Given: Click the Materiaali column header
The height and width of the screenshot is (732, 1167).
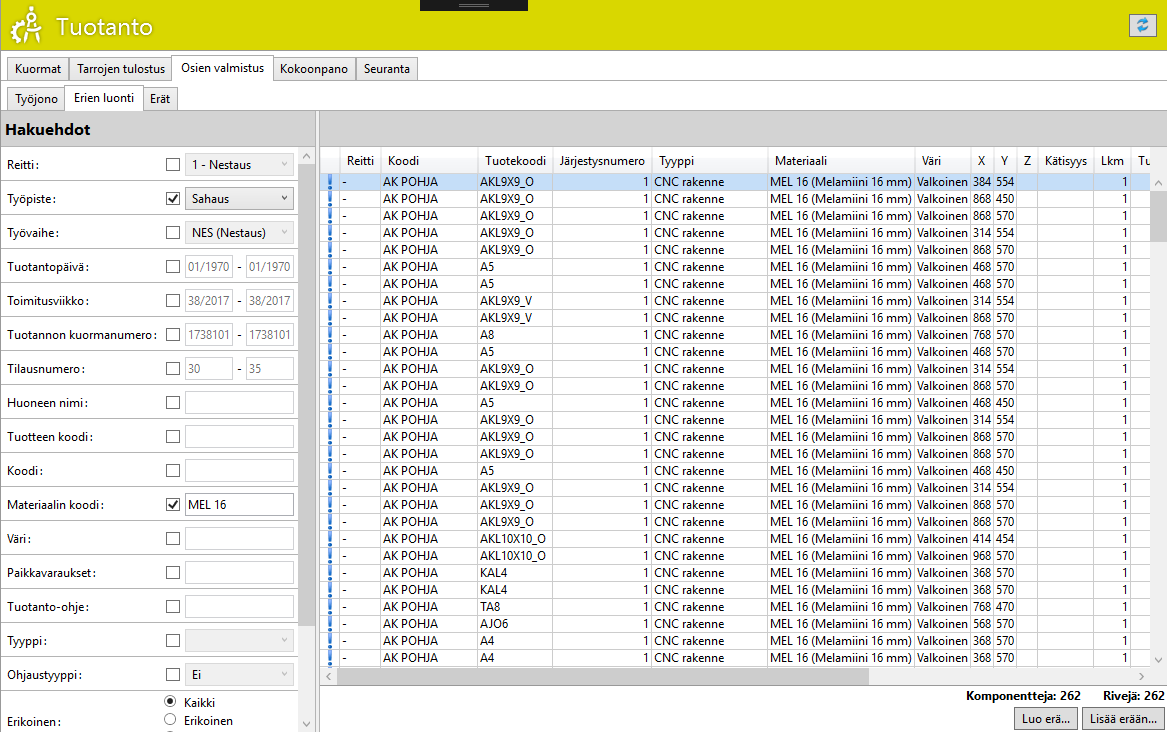Looking at the screenshot, I should tap(841, 161).
